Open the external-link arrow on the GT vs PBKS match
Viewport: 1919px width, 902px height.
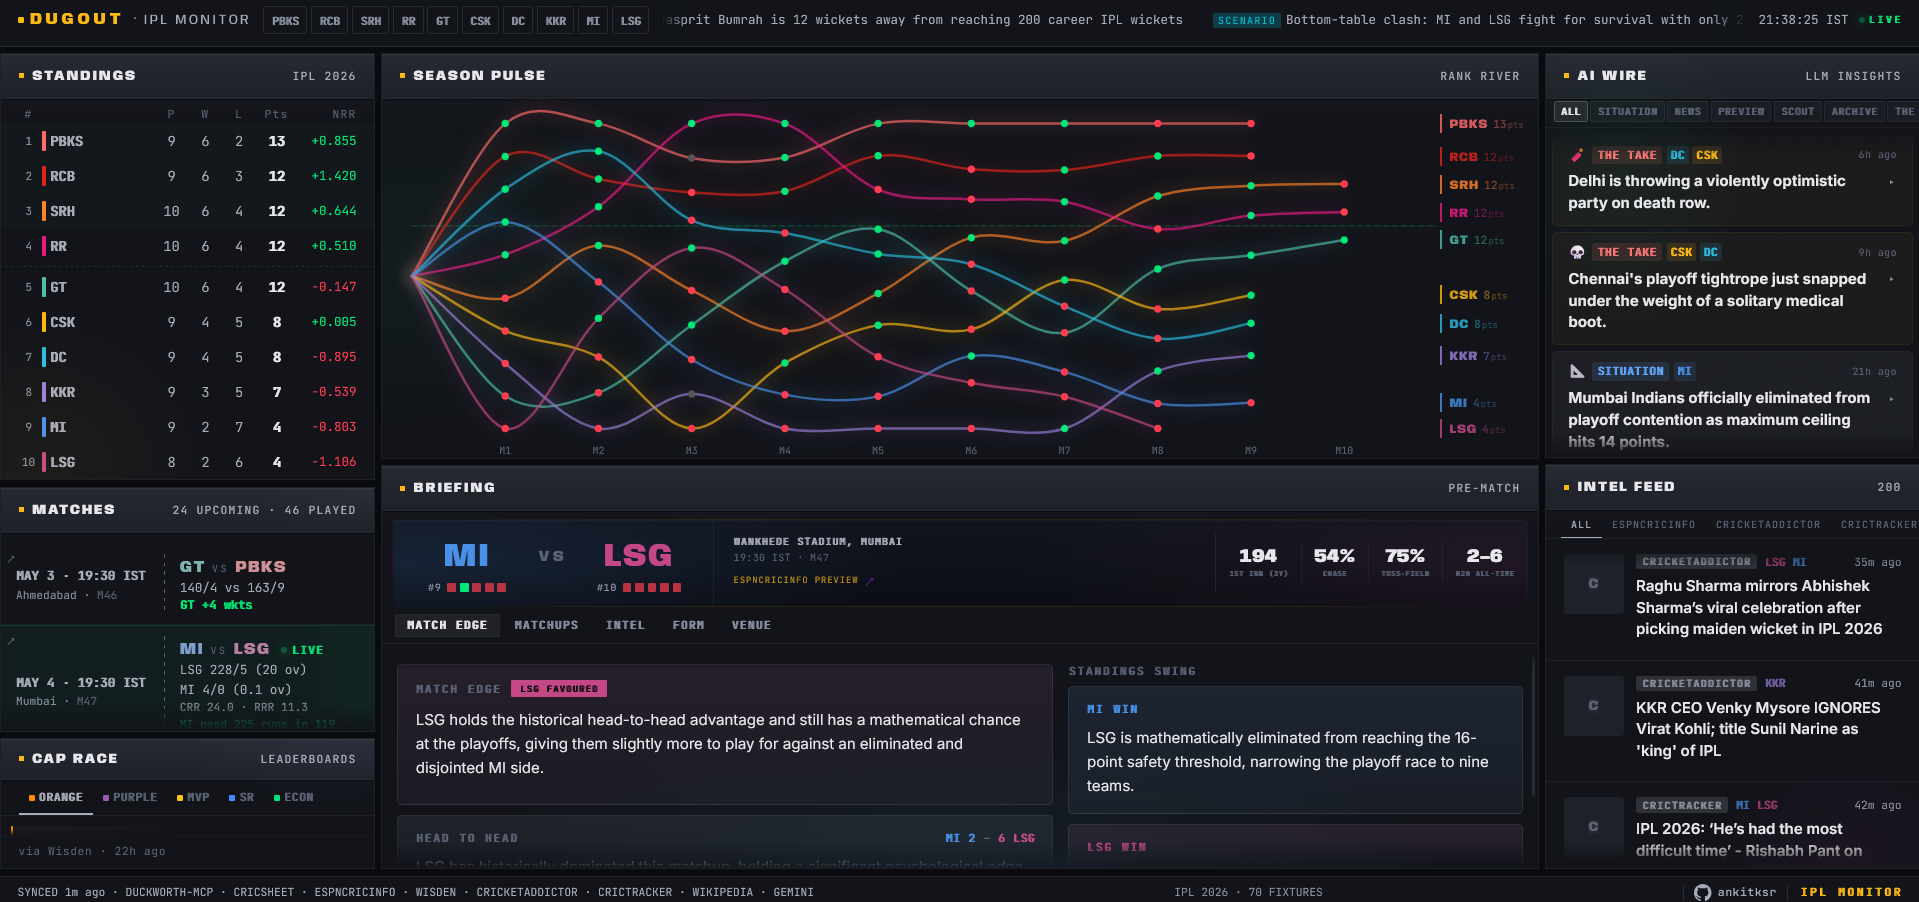tap(10, 559)
